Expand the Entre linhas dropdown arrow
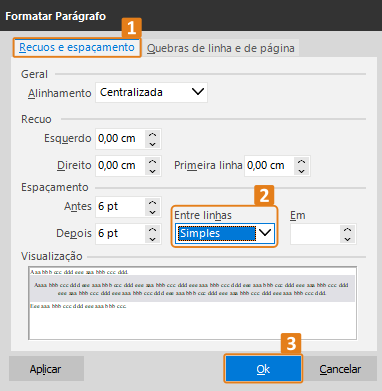382x391 pixels. [x=265, y=233]
